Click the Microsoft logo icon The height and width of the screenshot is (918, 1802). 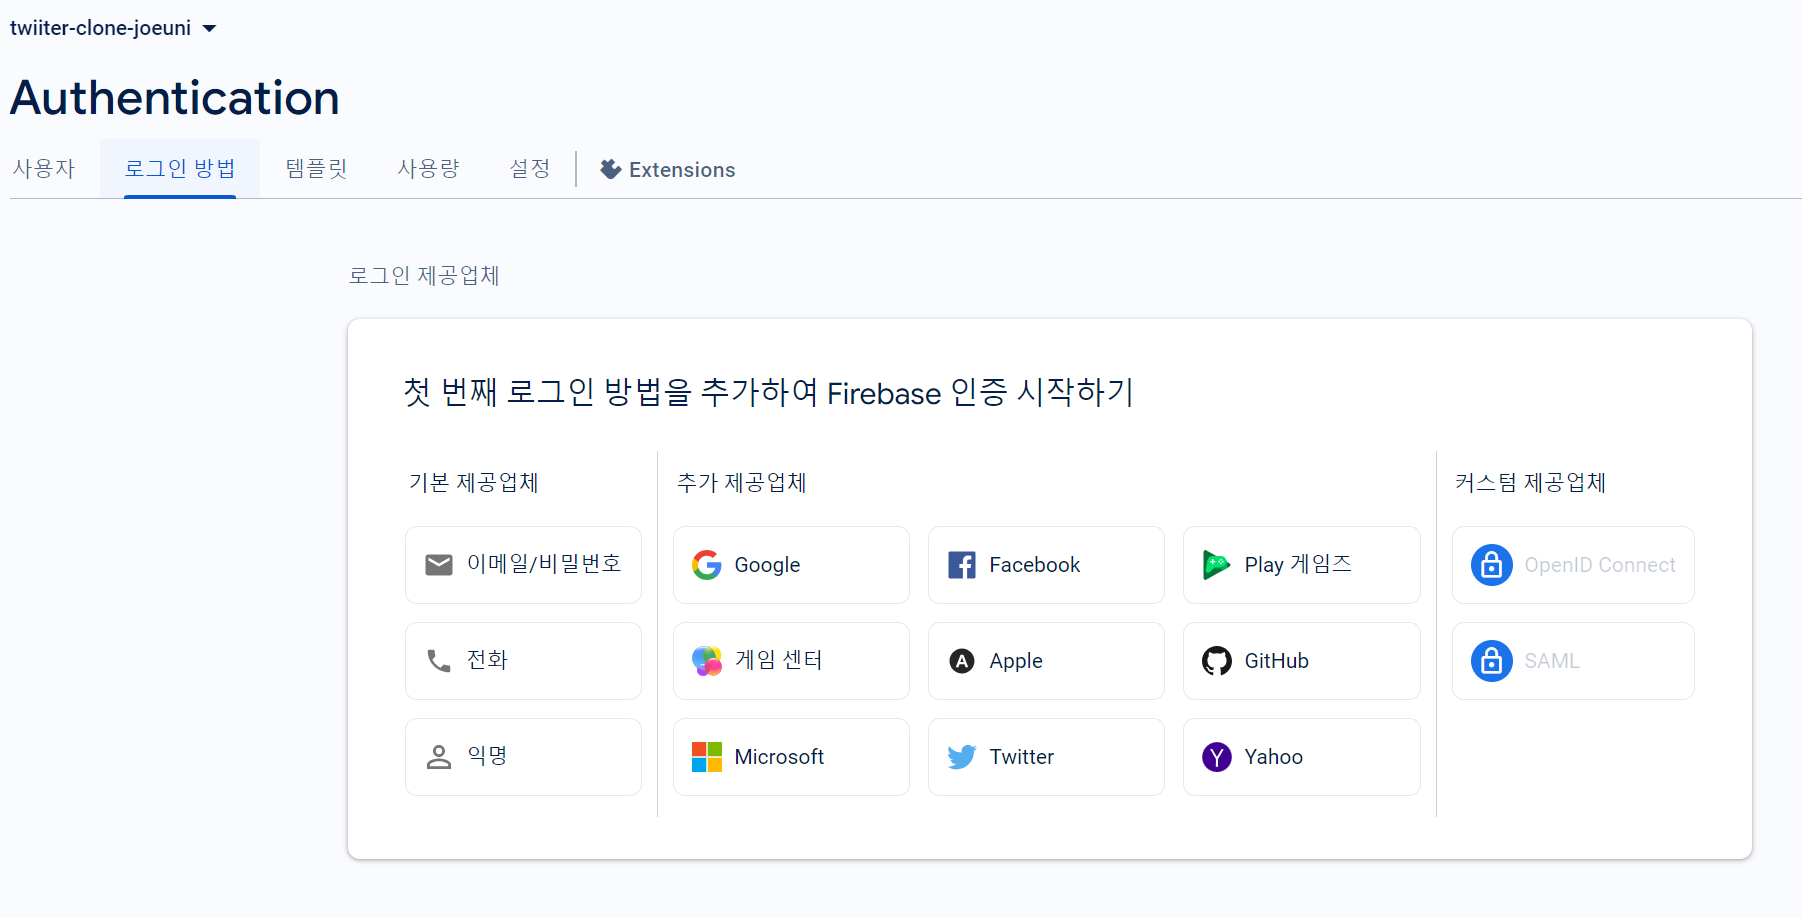pyautogui.click(x=707, y=757)
